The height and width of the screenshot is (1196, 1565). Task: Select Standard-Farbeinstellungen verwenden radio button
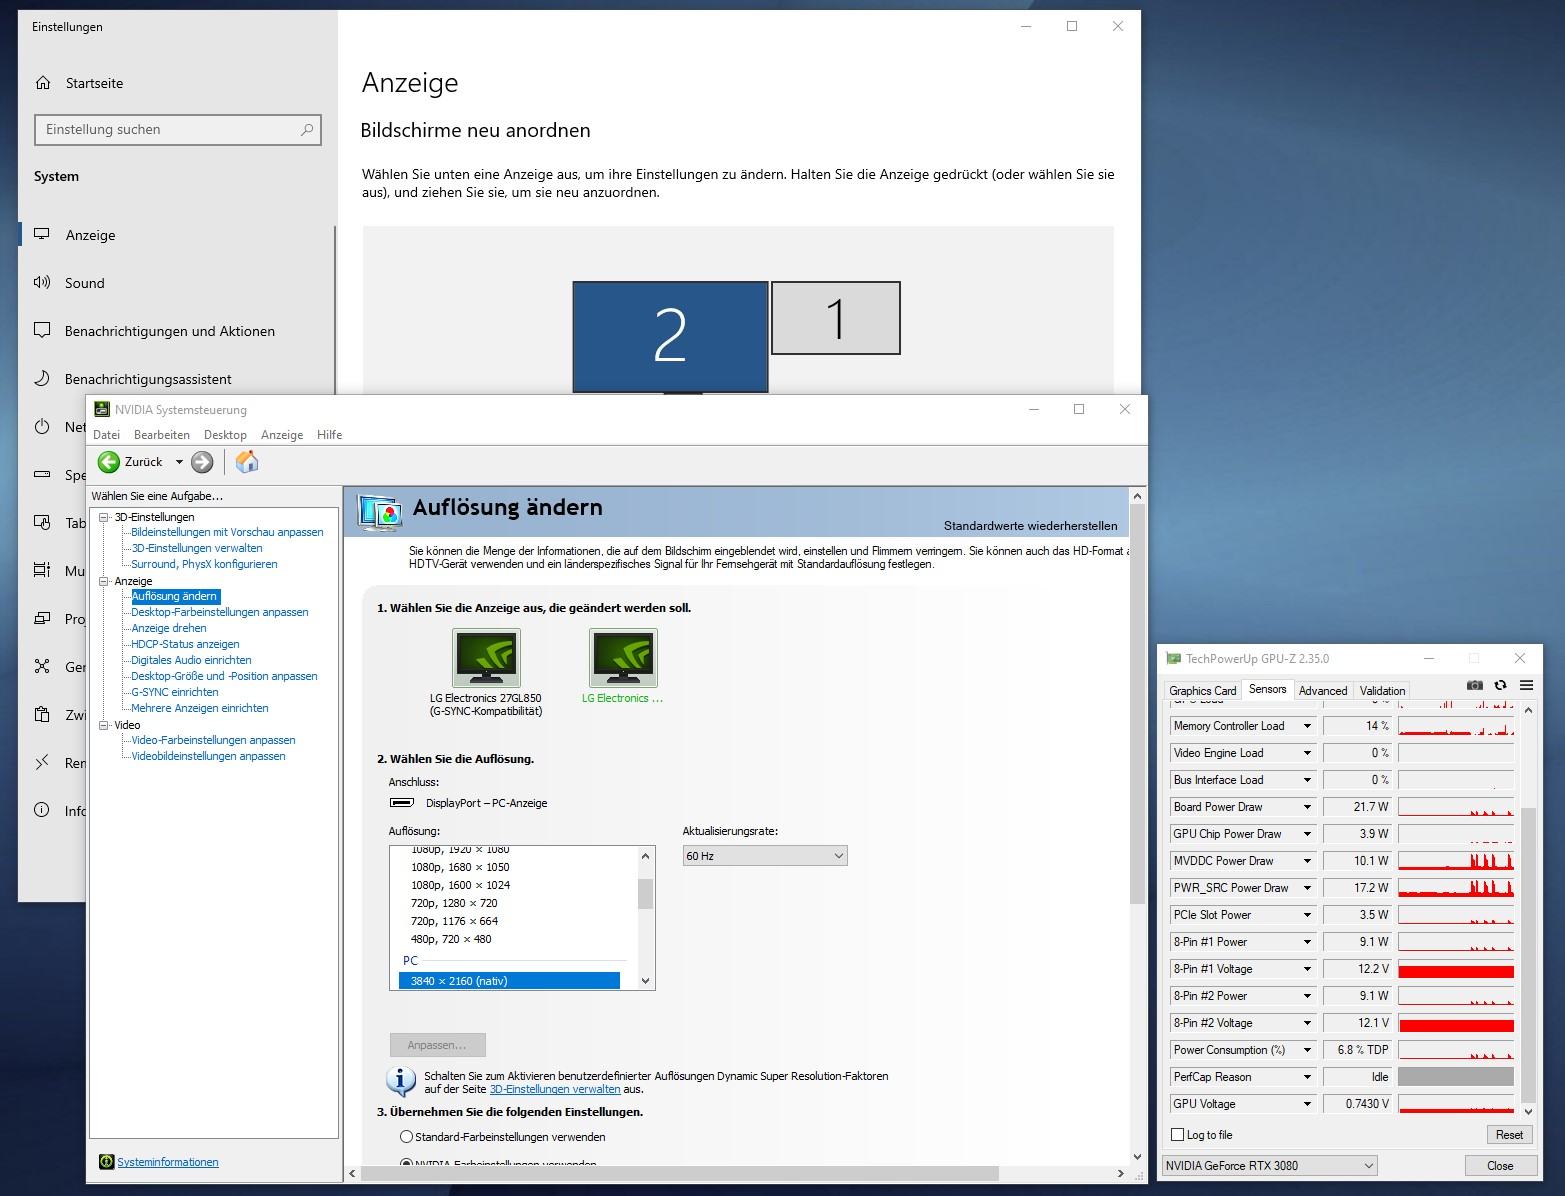pyautogui.click(x=406, y=1137)
